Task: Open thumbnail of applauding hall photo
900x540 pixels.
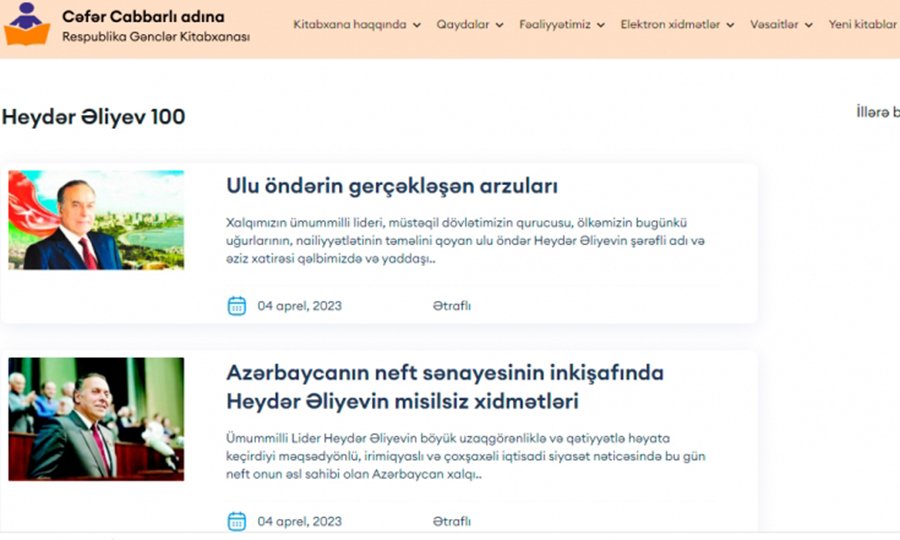Action: [x=96, y=419]
